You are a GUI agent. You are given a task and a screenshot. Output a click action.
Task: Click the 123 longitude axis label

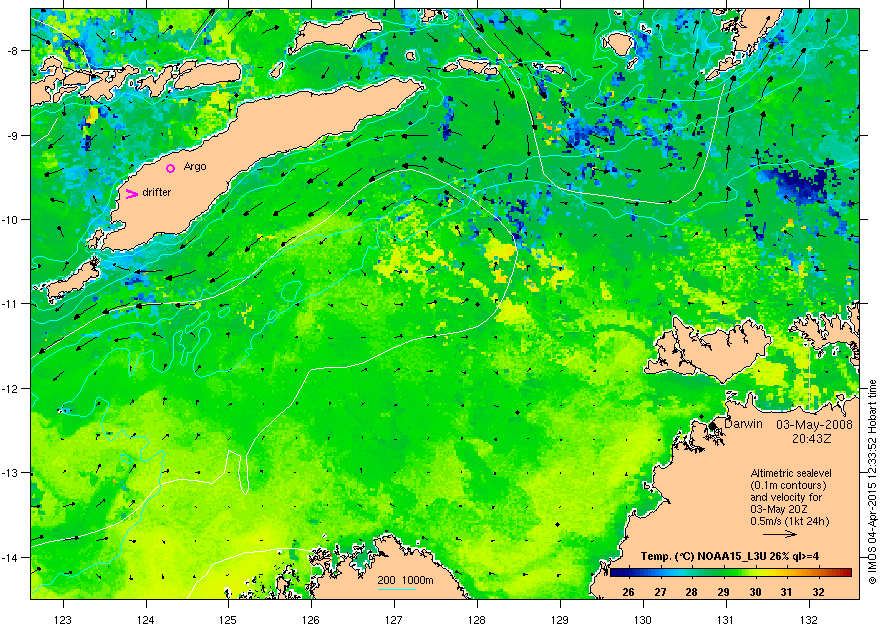[x=63, y=620]
